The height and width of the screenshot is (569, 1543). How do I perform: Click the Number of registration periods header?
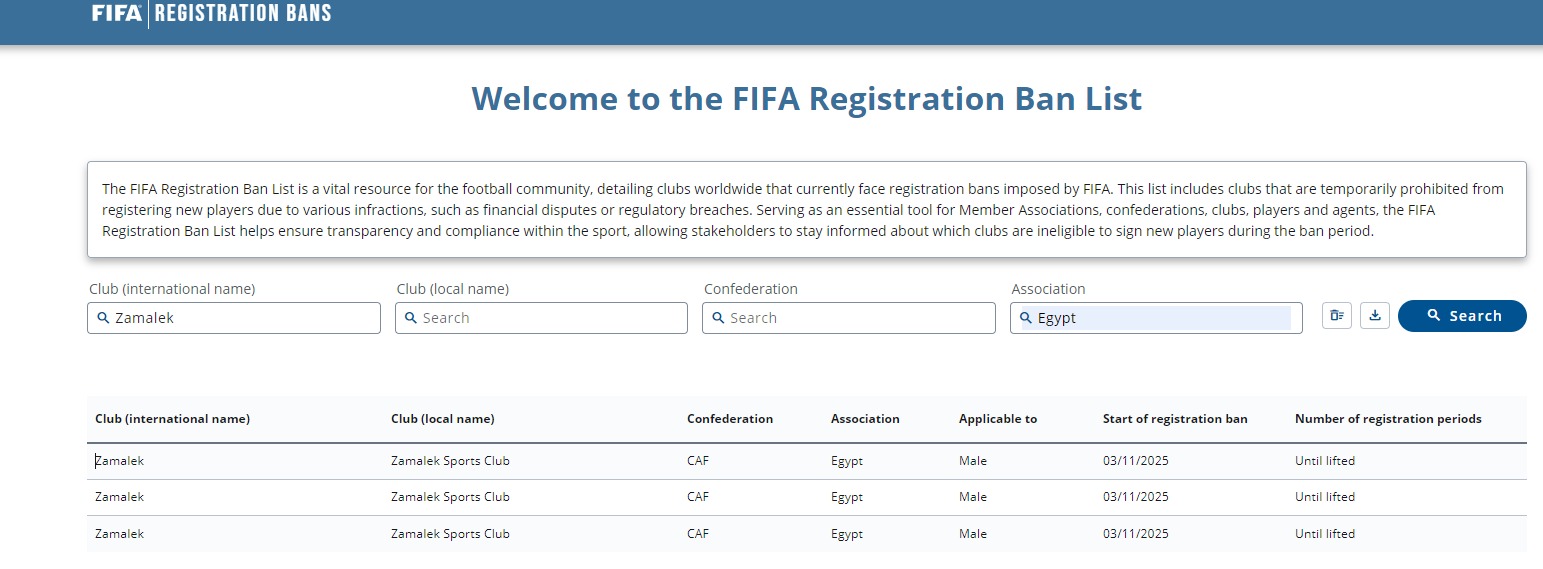pos(1387,419)
